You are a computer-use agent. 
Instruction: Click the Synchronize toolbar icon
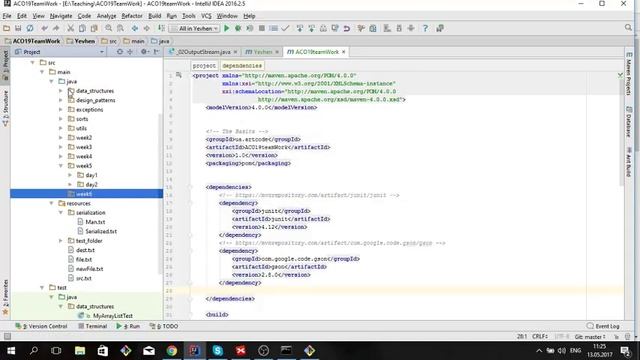pos(30,28)
